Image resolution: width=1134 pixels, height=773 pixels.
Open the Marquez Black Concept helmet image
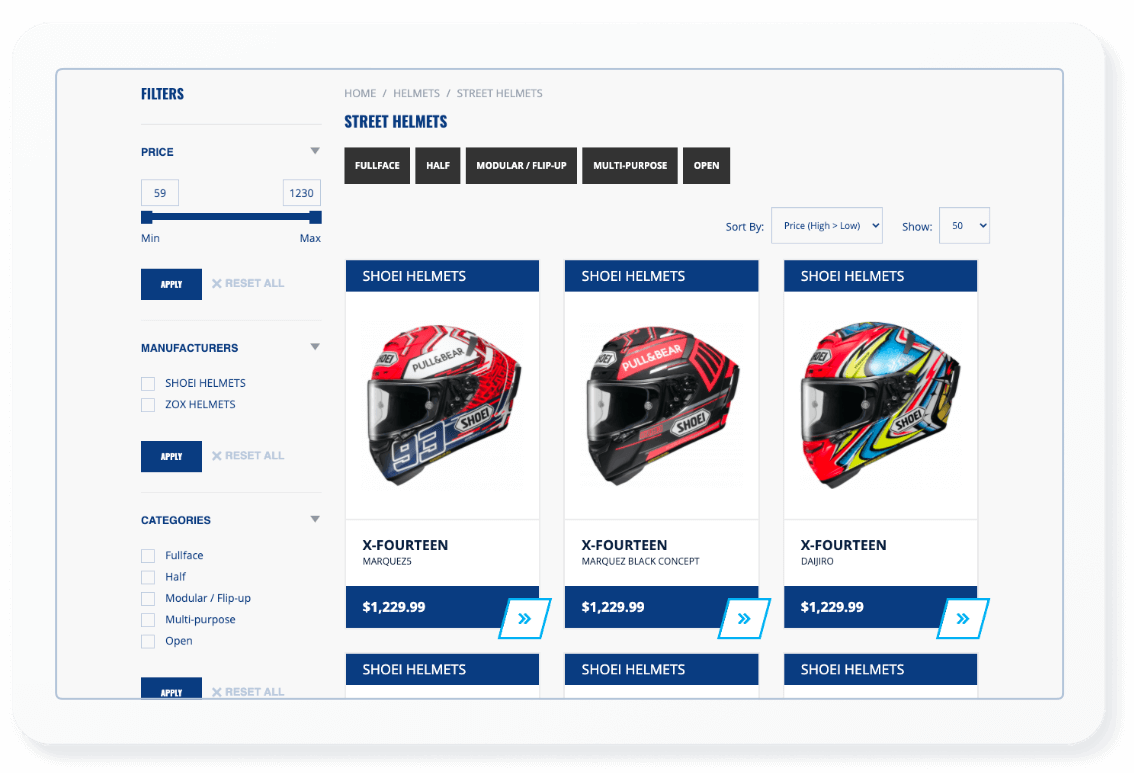pos(662,405)
